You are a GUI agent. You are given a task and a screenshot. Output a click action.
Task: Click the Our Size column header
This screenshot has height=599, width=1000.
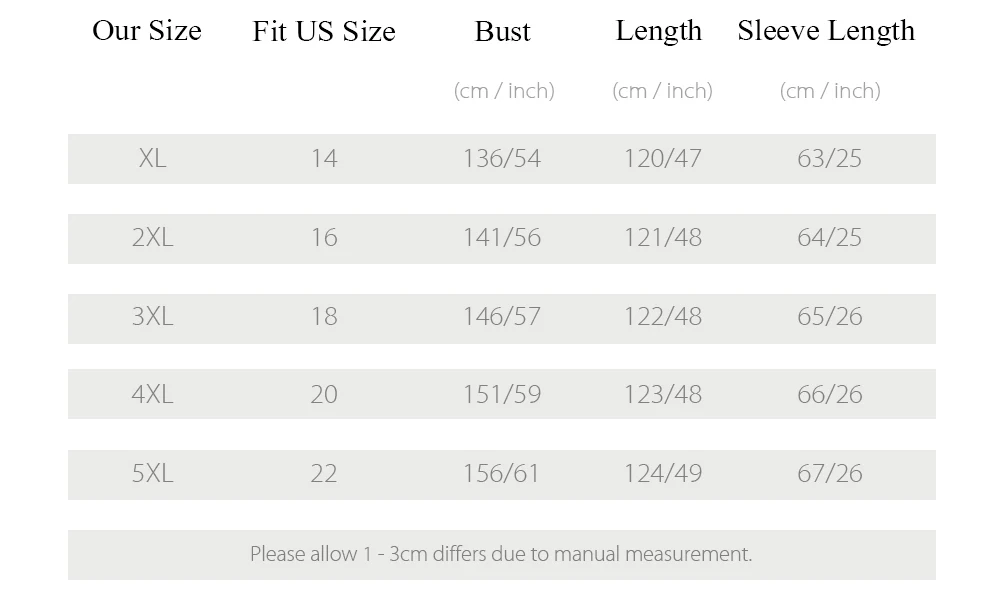click(x=147, y=30)
